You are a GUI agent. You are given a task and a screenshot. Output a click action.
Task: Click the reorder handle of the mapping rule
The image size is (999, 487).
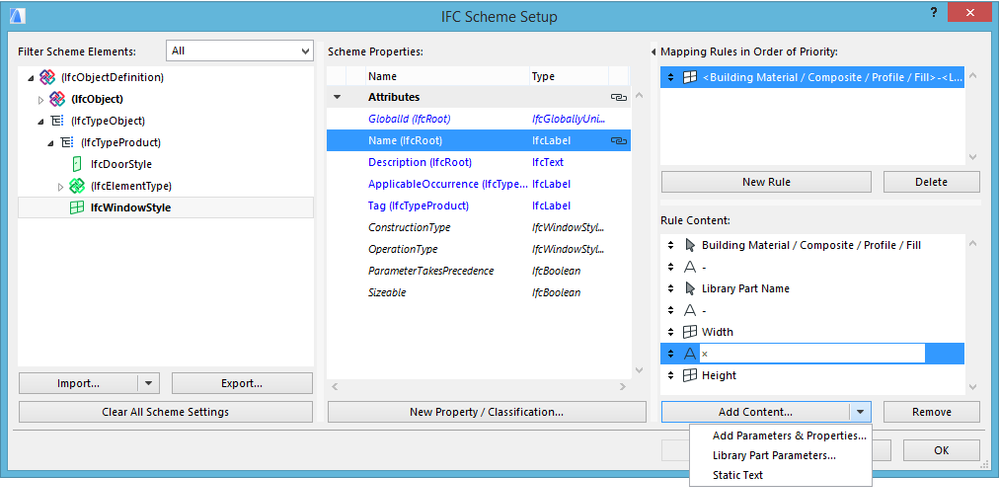(x=670, y=77)
